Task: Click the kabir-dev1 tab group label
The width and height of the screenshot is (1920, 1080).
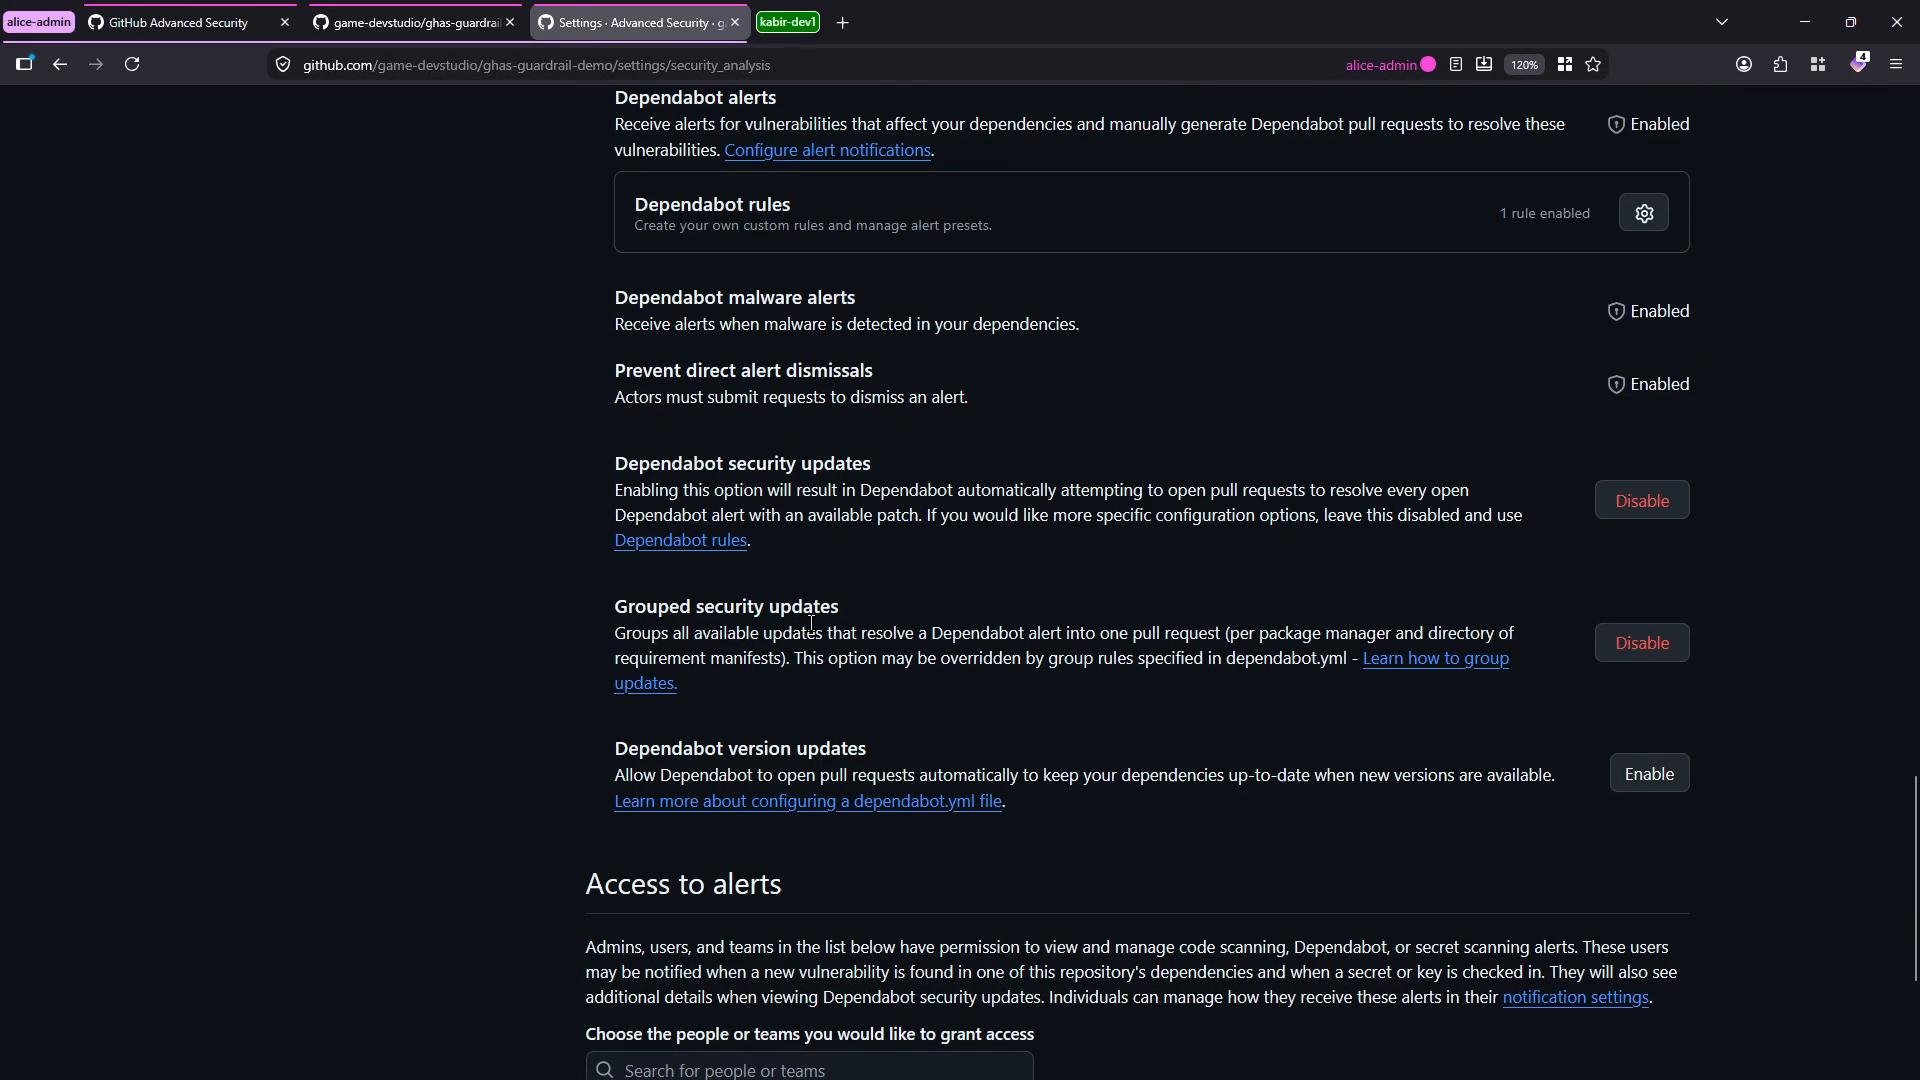Action: pos(788,22)
